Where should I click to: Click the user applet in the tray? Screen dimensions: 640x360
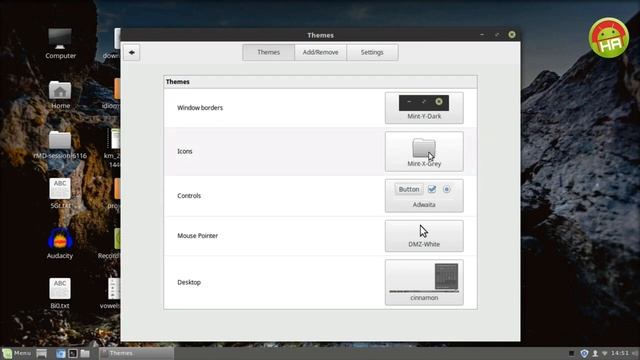click(x=595, y=353)
